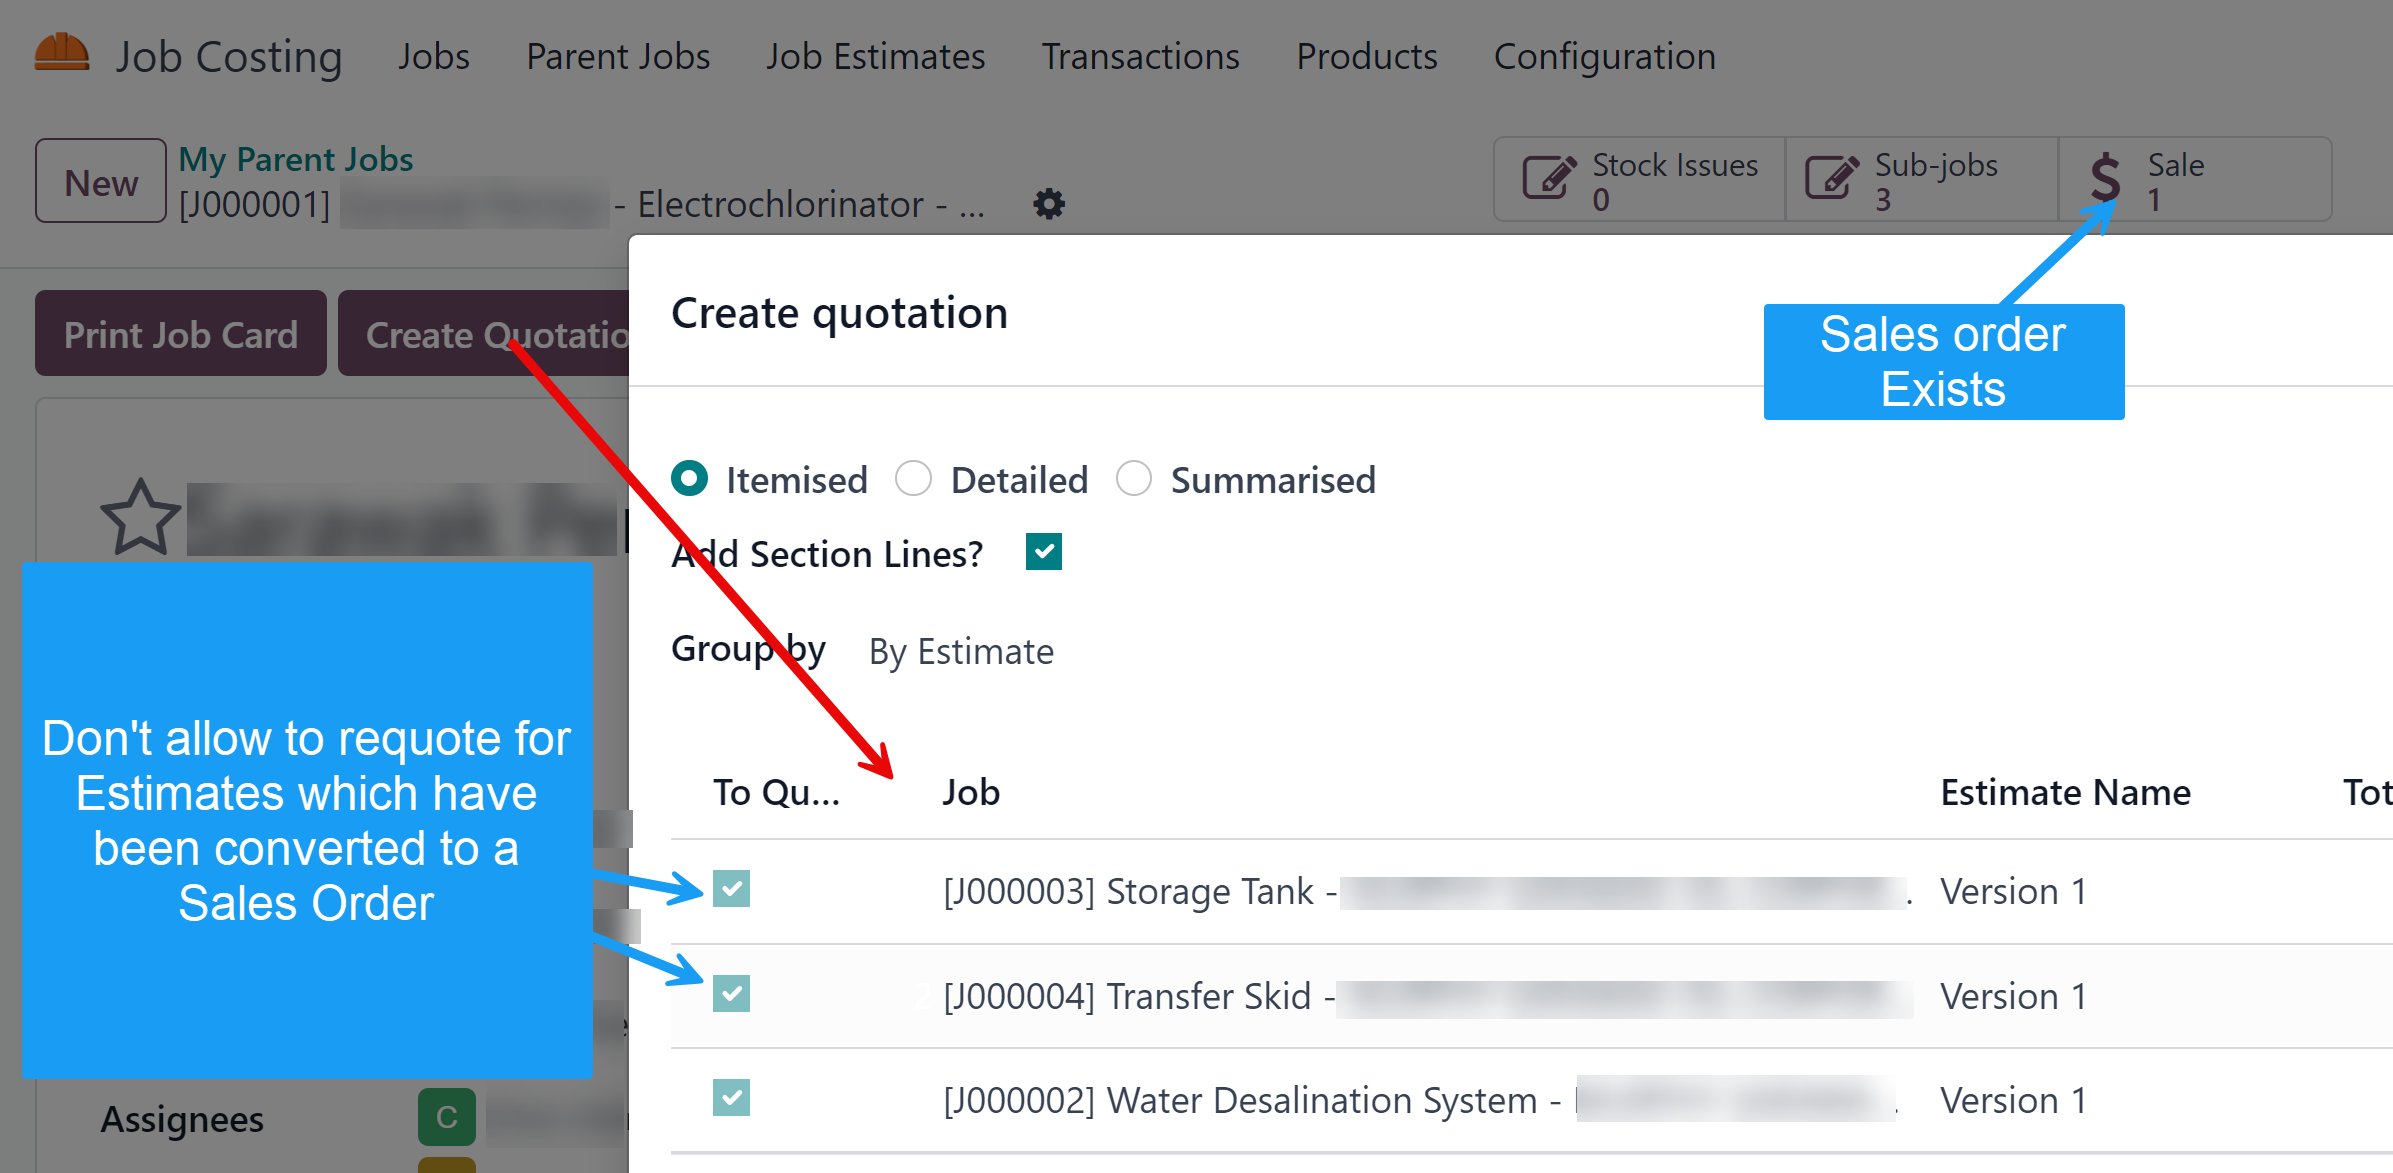Toggle the favorite star icon

140,517
